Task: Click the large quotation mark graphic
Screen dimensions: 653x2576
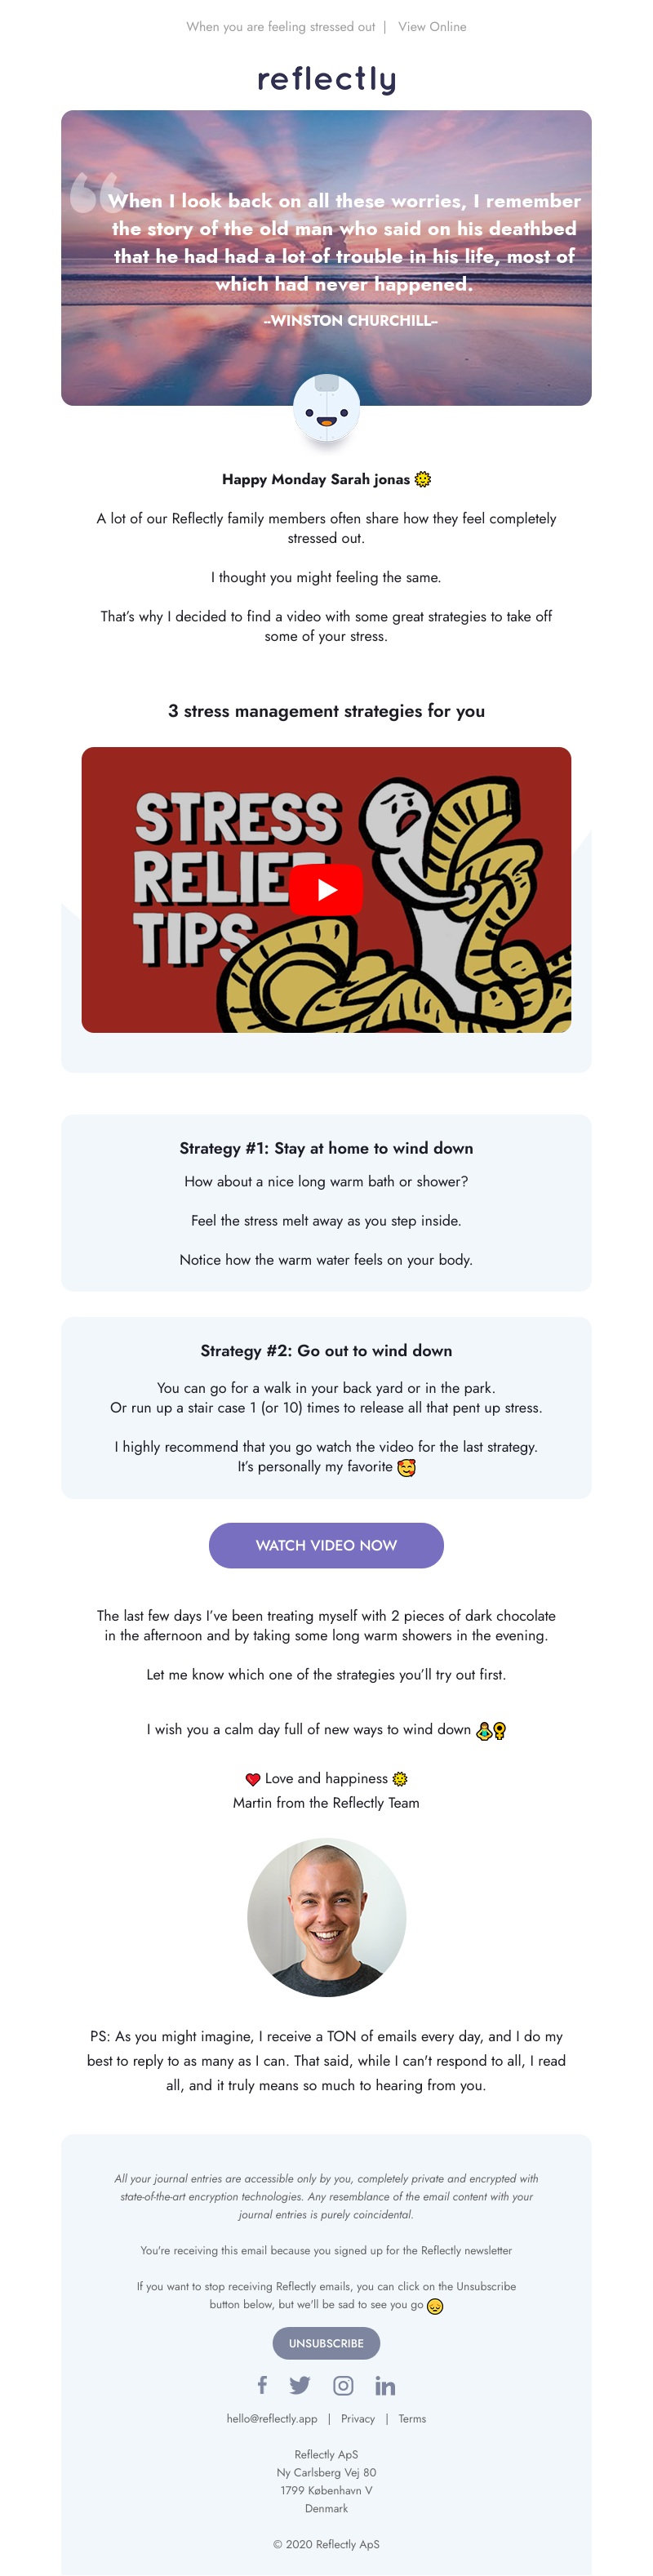Action: click(95, 192)
